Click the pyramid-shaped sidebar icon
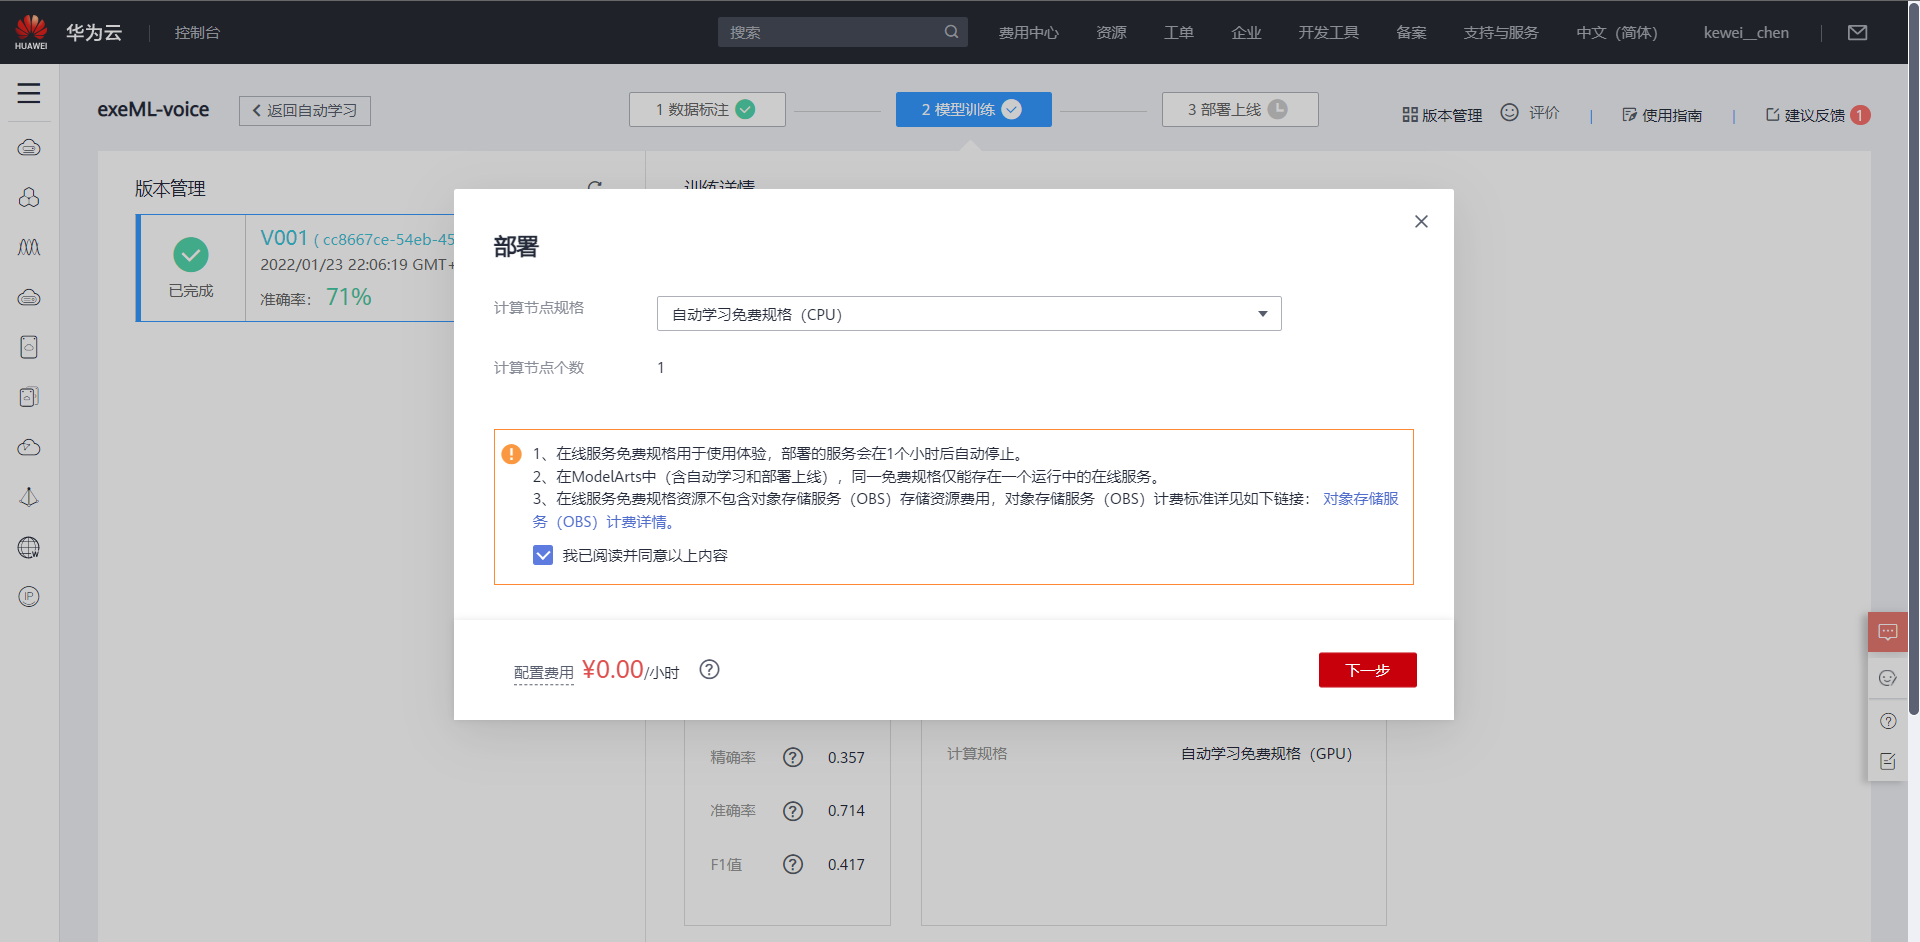This screenshot has height=942, width=1920. pos(29,497)
